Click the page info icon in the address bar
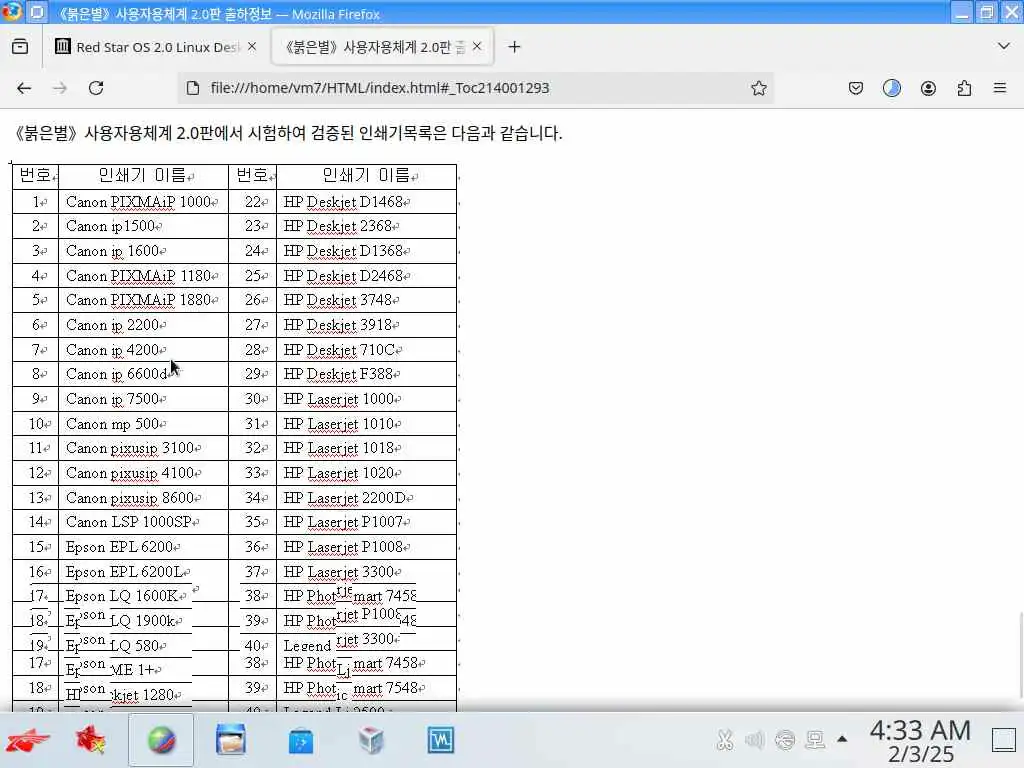Image resolution: width=1024 pixels, height=768 pixels. (193, 88)
